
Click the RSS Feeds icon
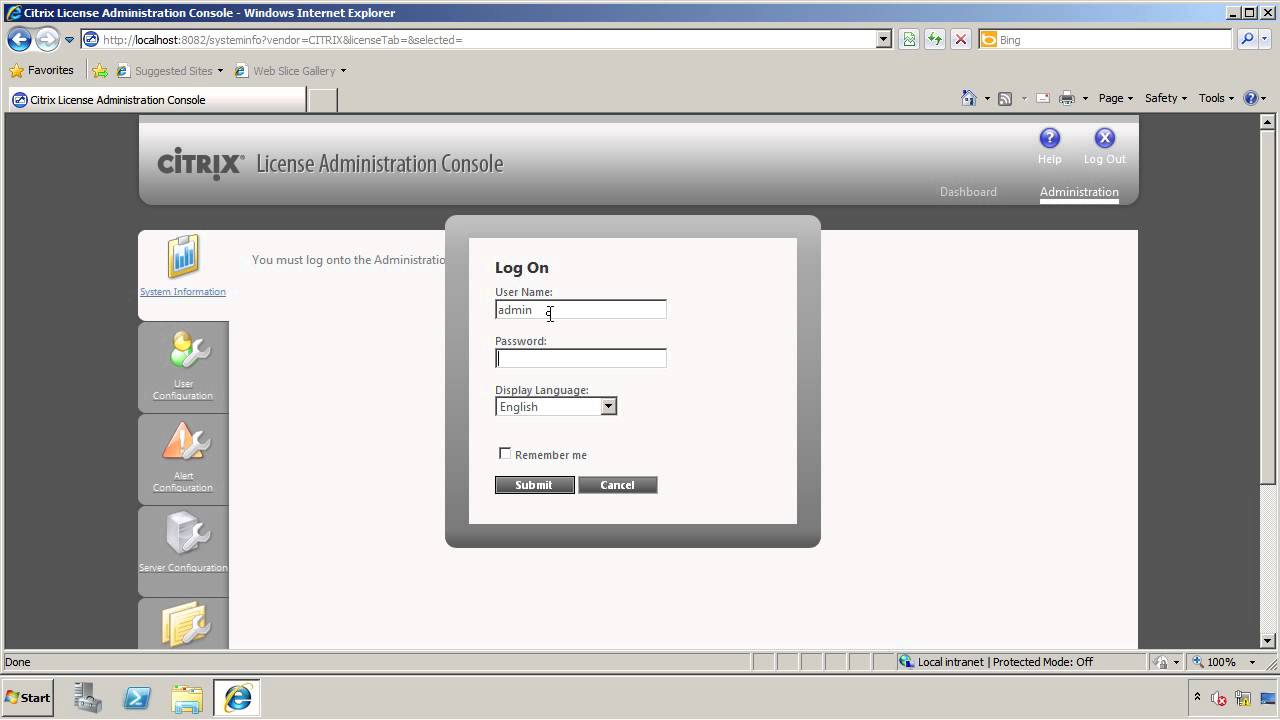[x=1005, y=98]
